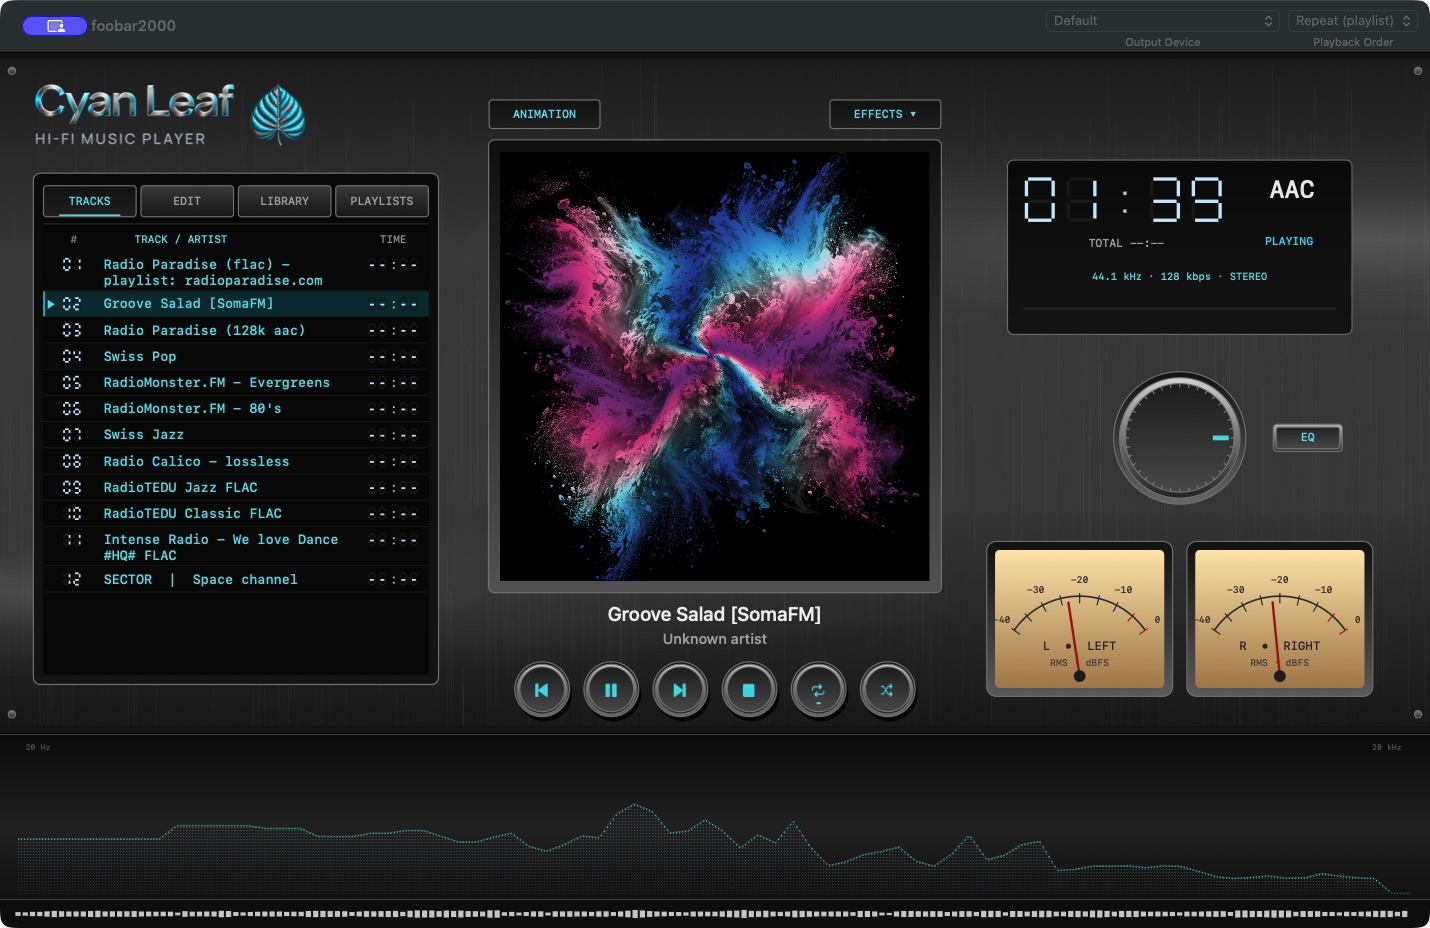Screen dimensions: 1430x928
Task: Click the ANIMATION button
Action: click(544, 114)
